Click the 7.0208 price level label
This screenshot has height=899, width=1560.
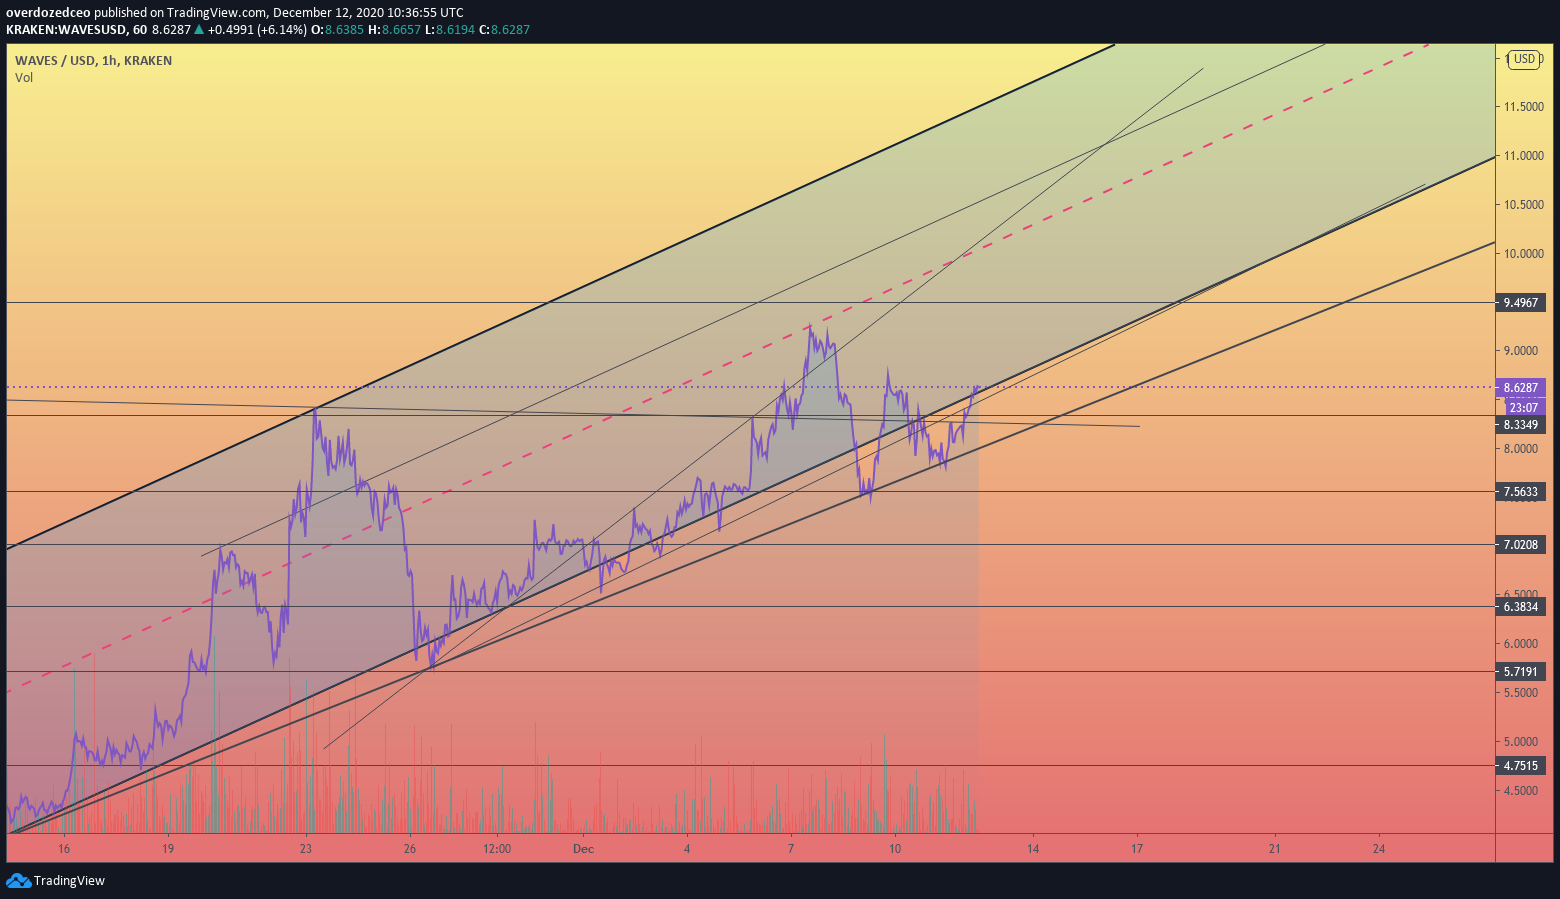tap(1521, 545)
